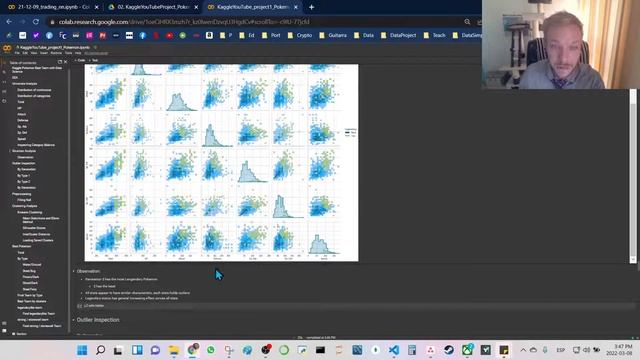Jump to Univariate Analysis section
This screenshot has height=360, width=640.
[24, 83]
